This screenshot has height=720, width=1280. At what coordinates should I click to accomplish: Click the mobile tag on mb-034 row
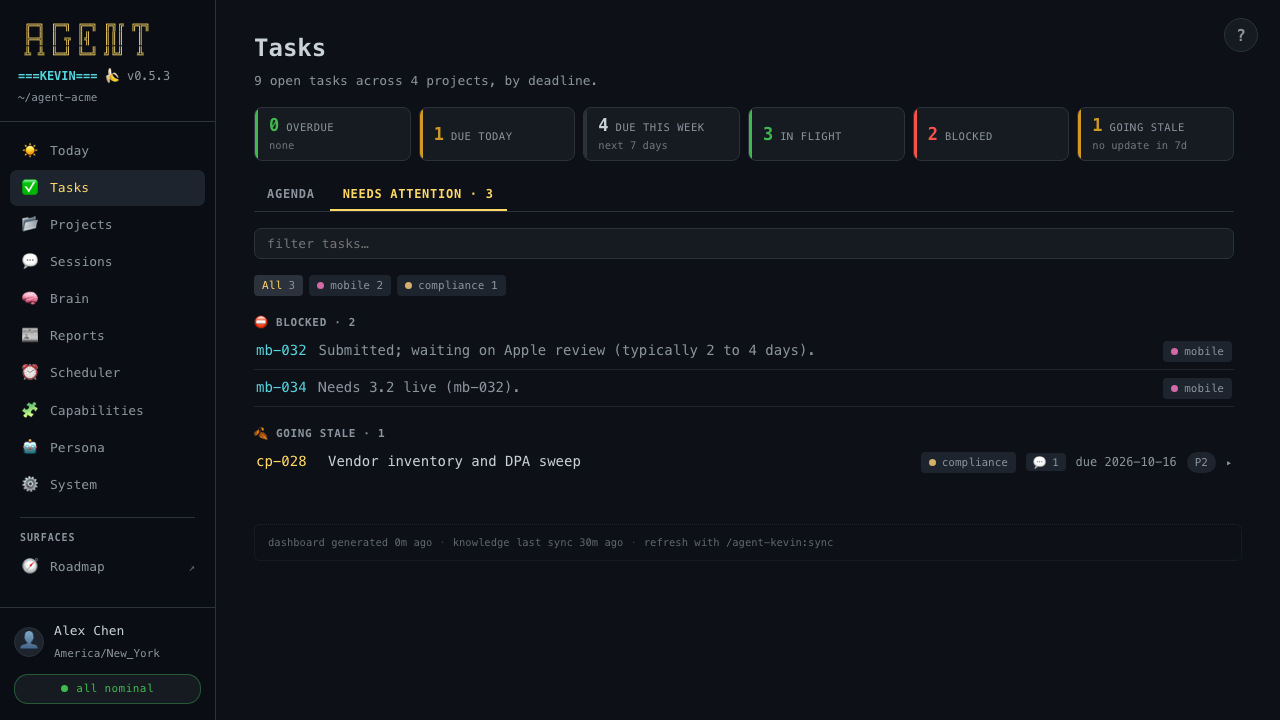point(1197,388)
